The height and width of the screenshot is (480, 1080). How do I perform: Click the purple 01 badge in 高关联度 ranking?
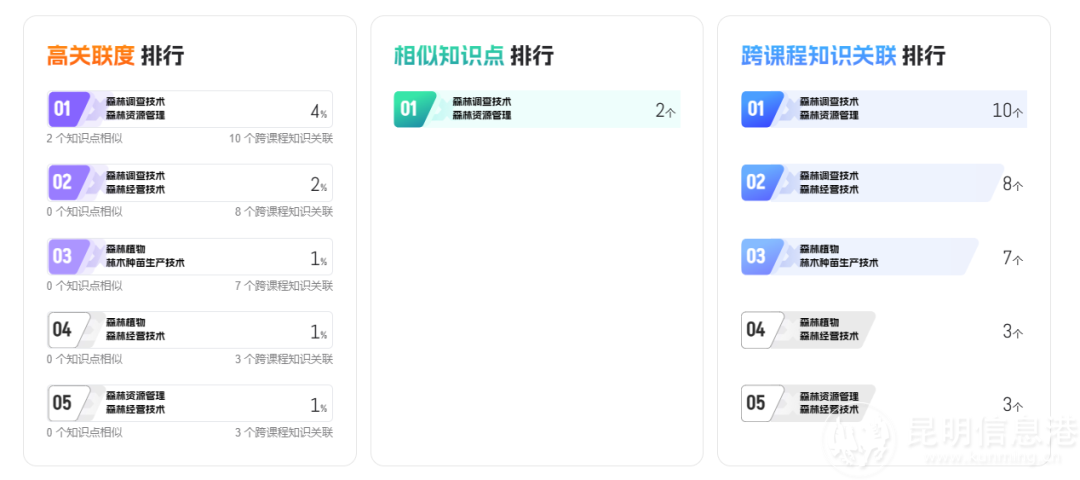click(64, 109)
